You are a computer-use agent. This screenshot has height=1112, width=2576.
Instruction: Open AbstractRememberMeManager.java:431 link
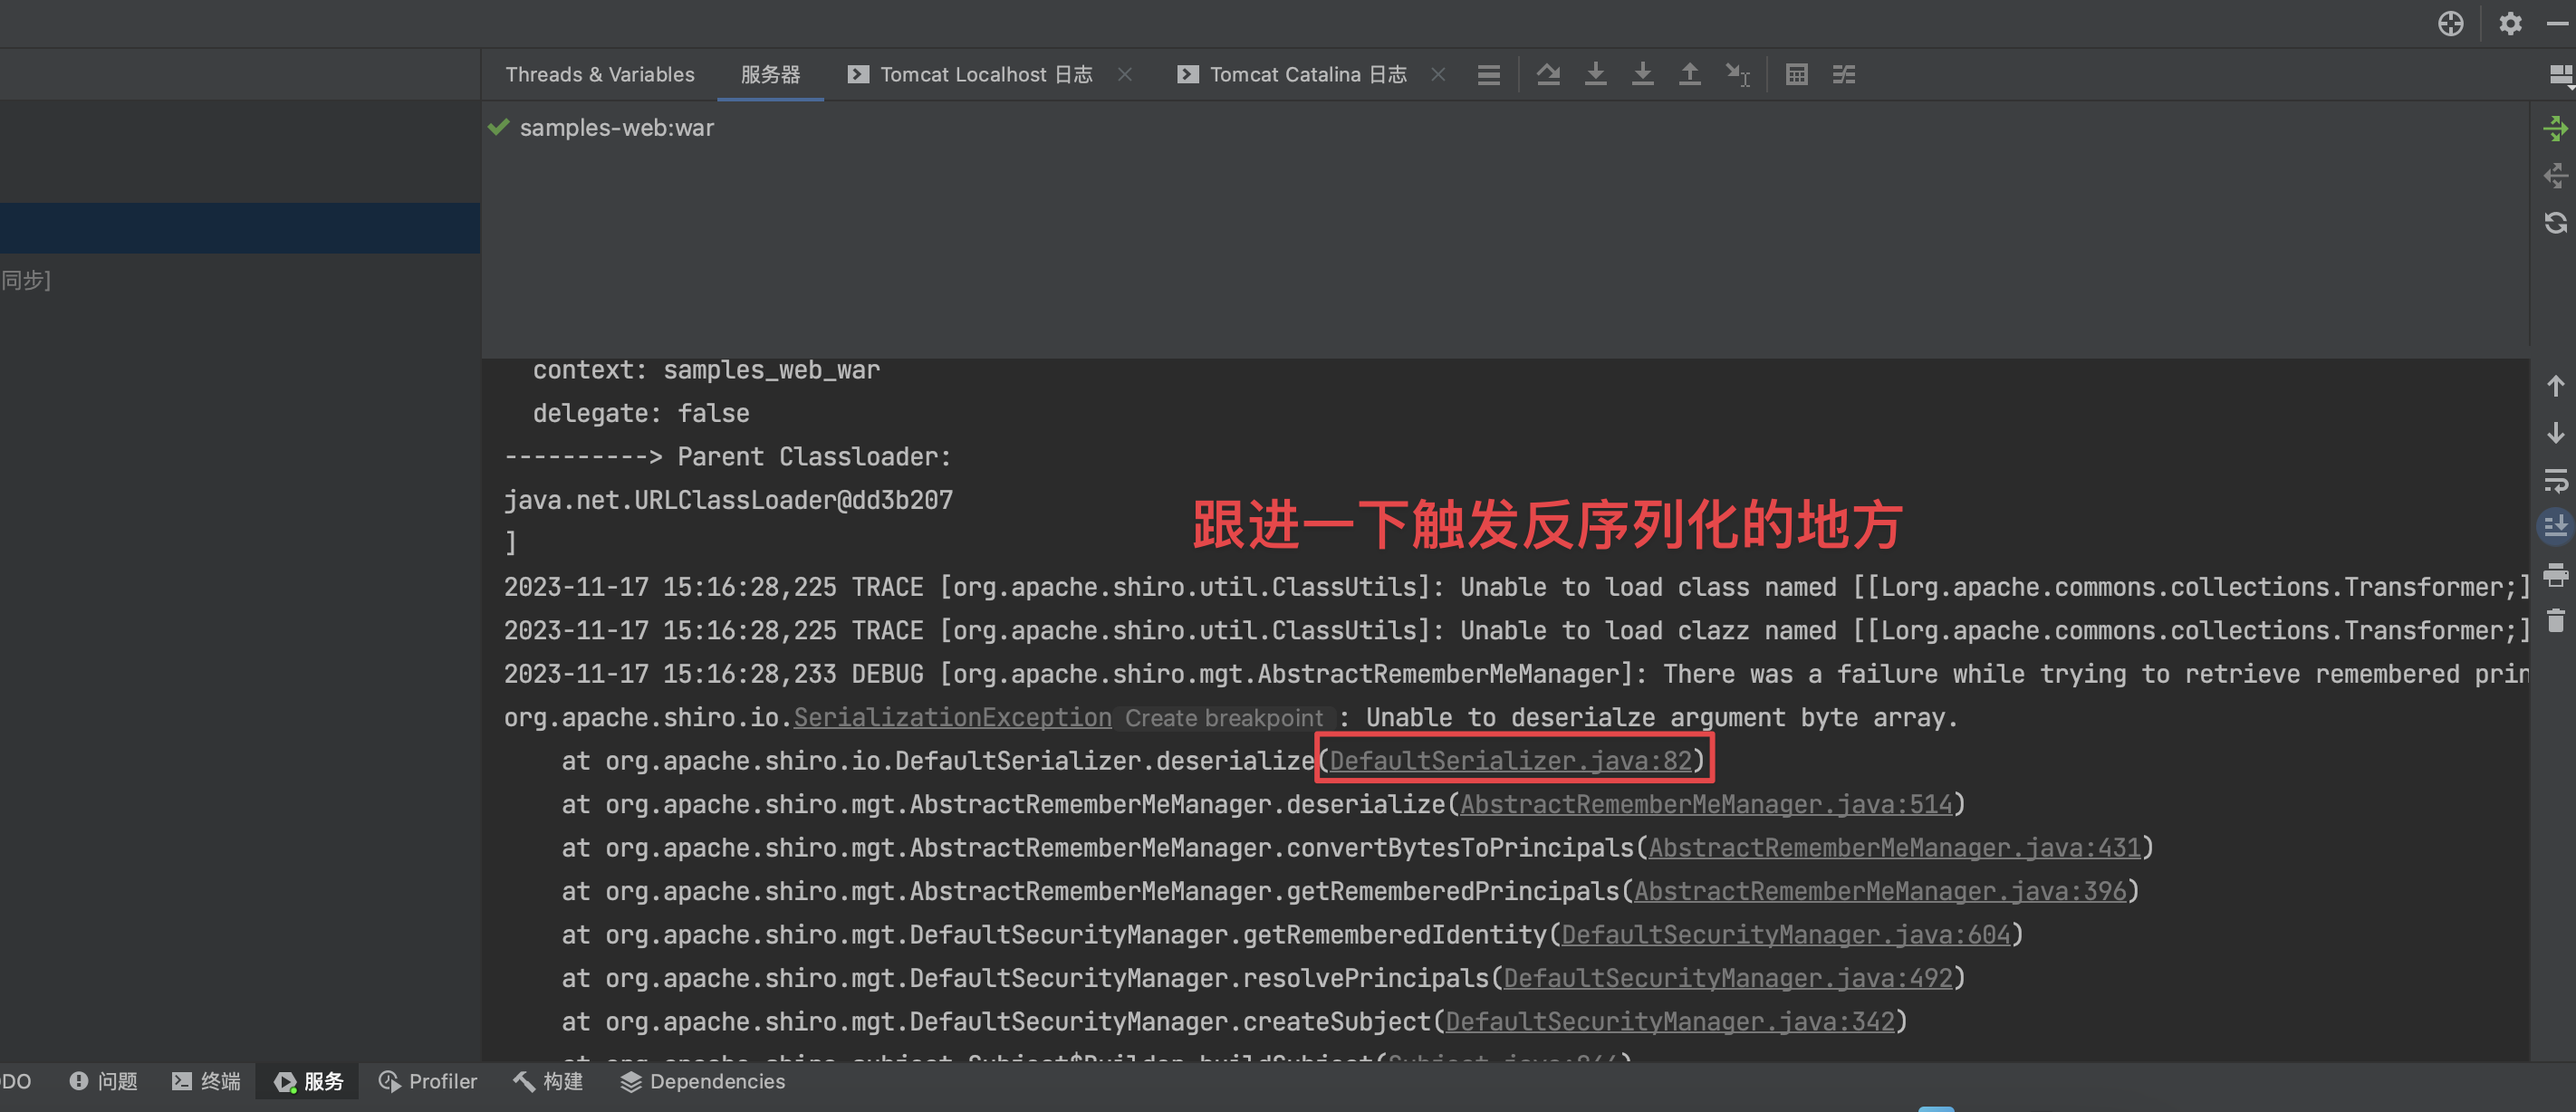[x=1894, y=848]
